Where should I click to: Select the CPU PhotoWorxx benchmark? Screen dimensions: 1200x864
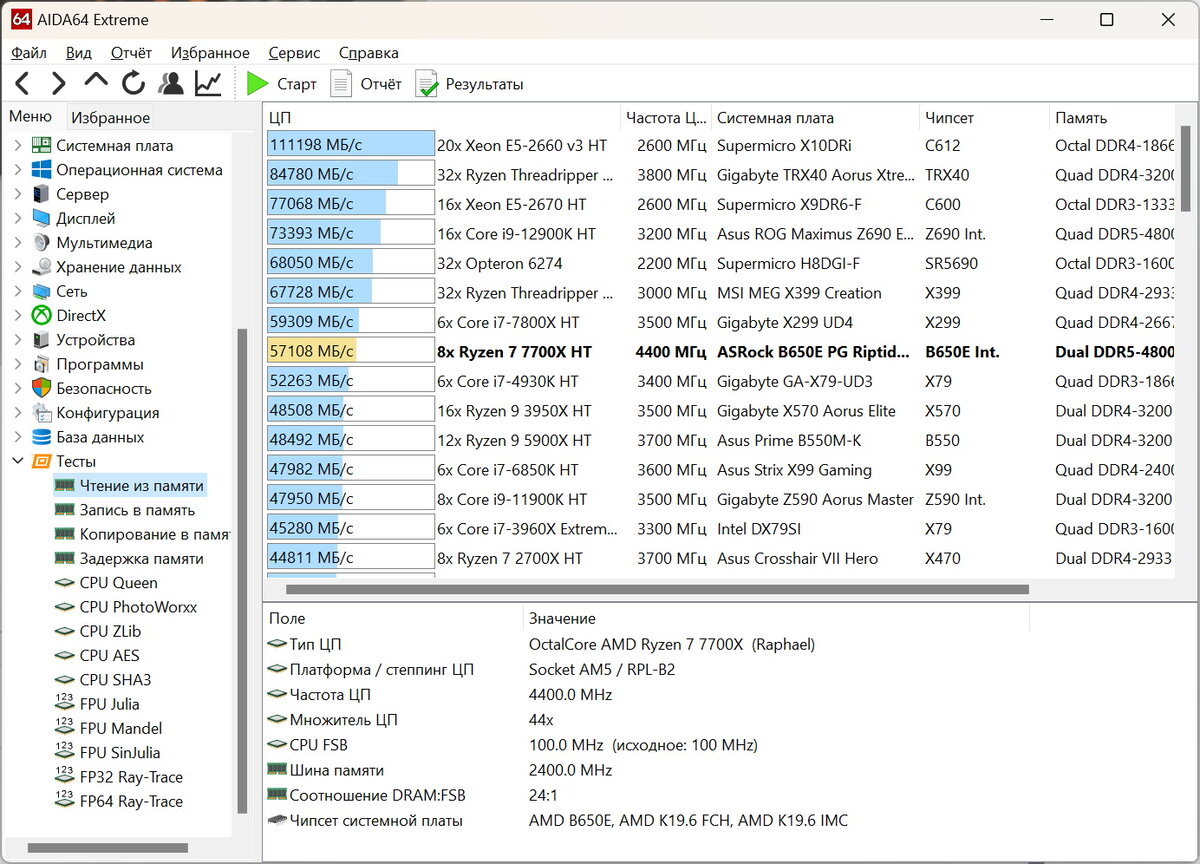click(x=127, y=607)
